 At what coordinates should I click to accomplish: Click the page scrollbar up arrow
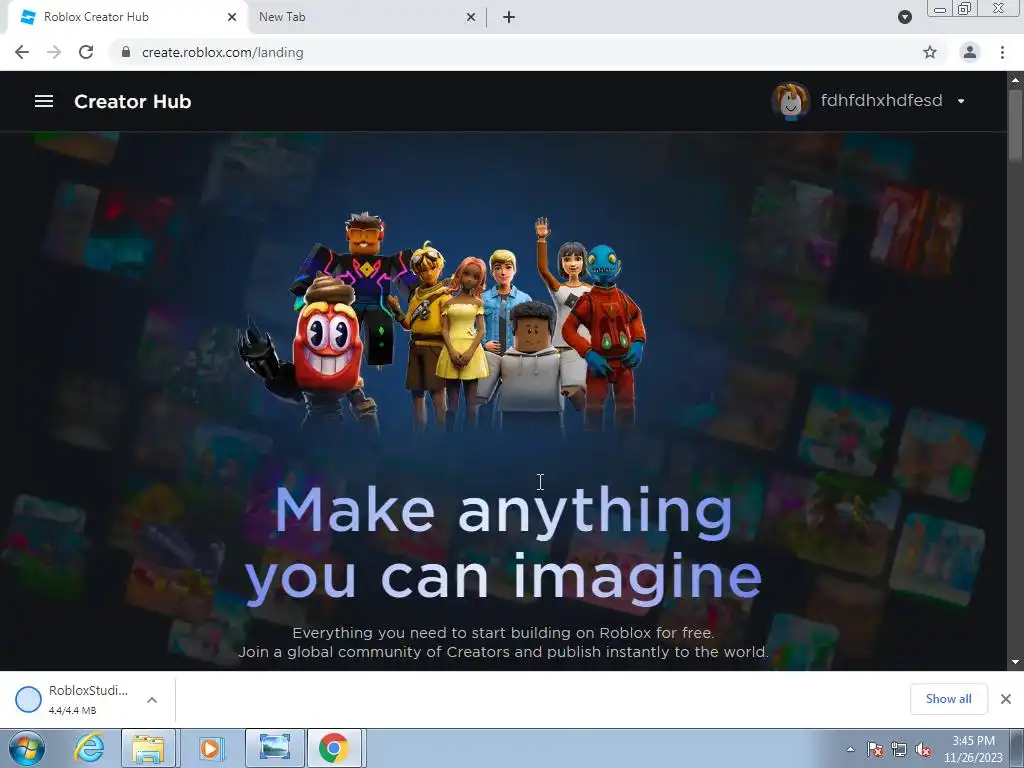[1015, 80]
